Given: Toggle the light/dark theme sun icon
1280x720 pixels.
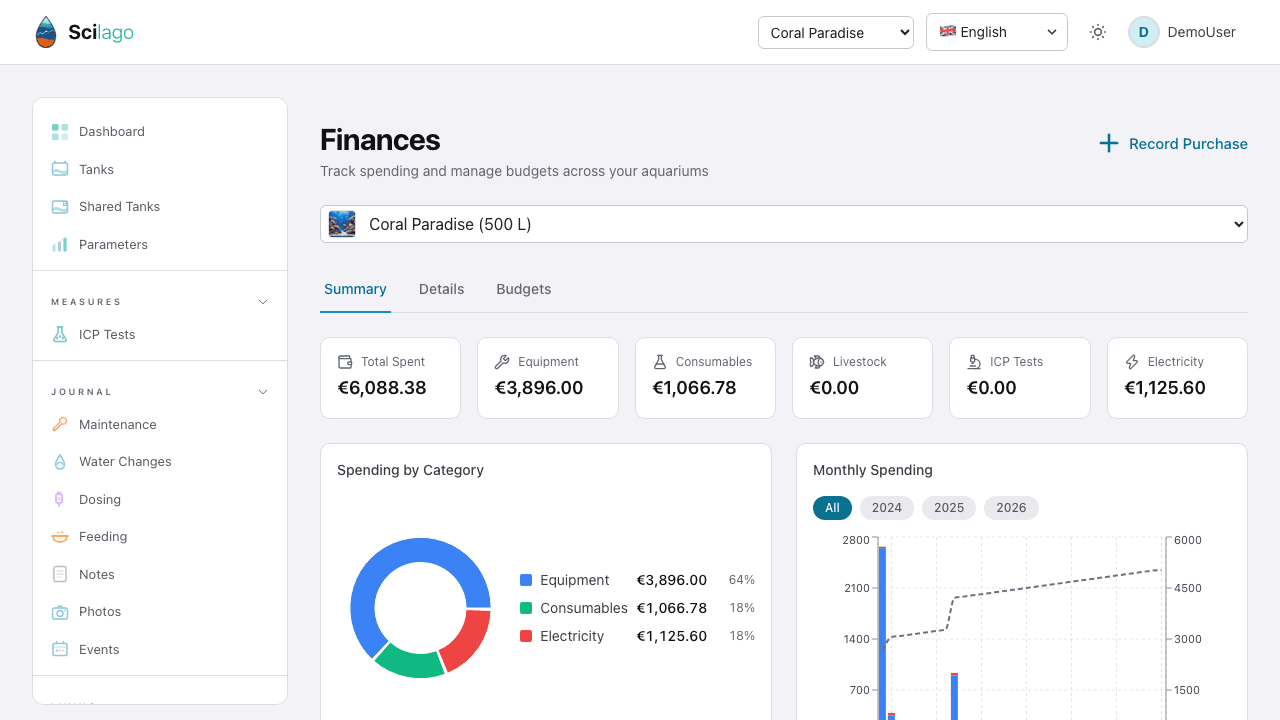Looking at the screenshot, I should 1098,32.
